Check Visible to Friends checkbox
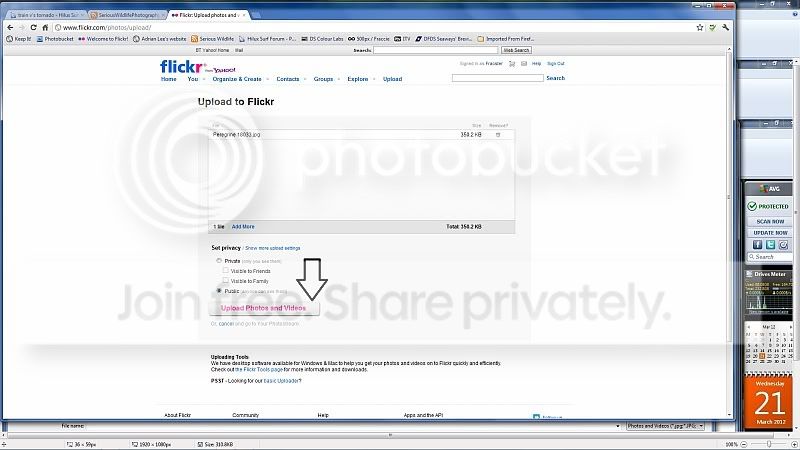The height and width of the screenshot is (450, 800). pyautogui.click(x=226, y=270)
